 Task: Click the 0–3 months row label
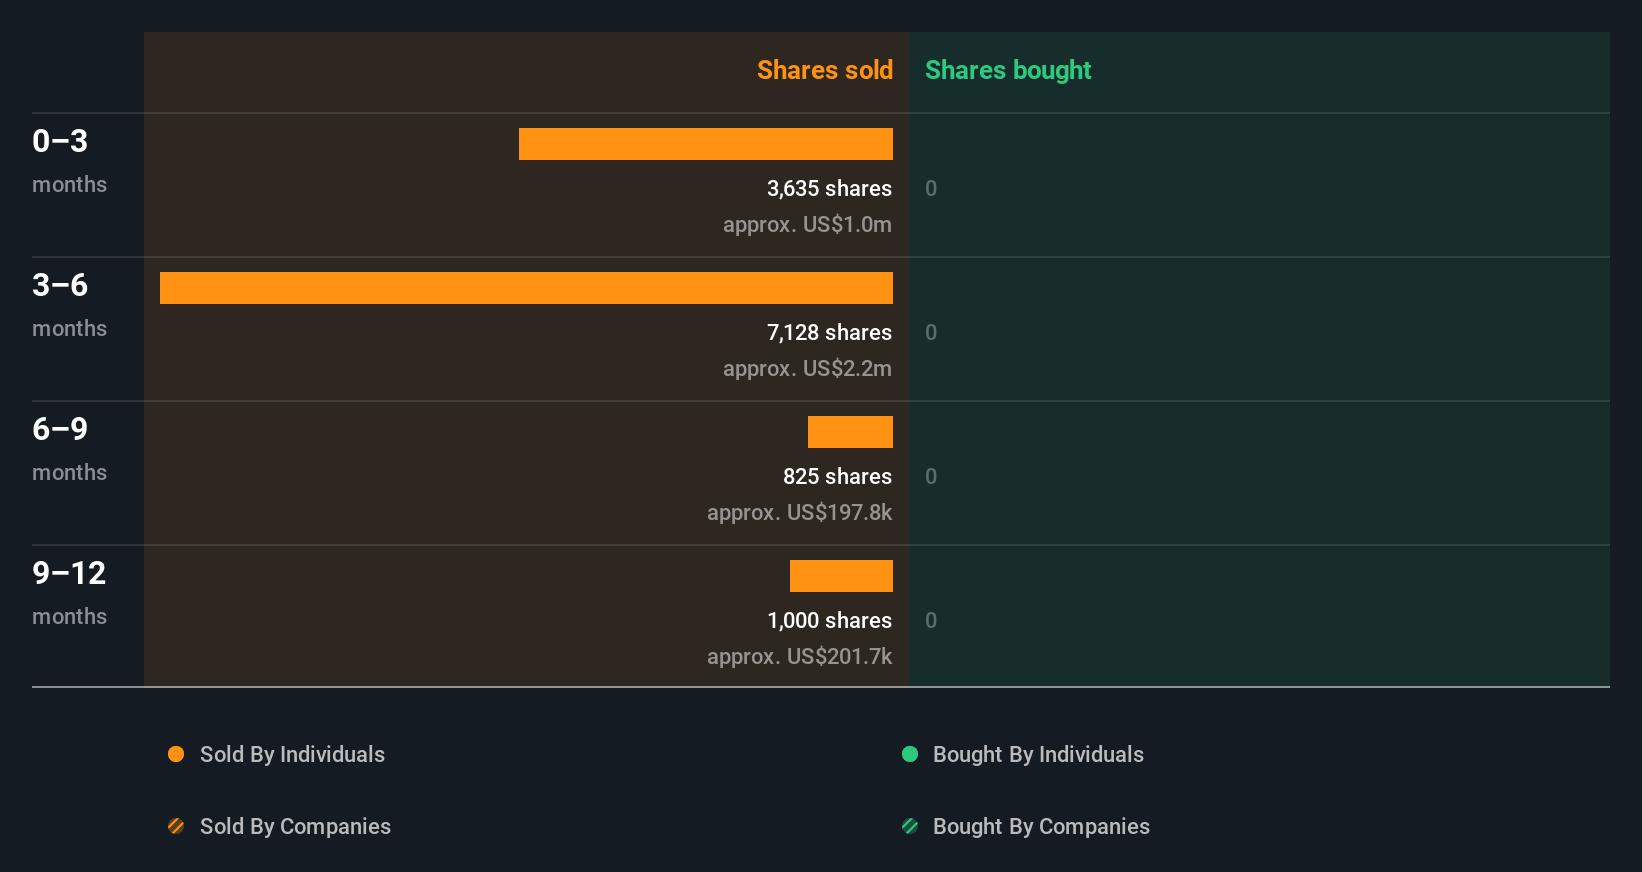click(69, 161)
